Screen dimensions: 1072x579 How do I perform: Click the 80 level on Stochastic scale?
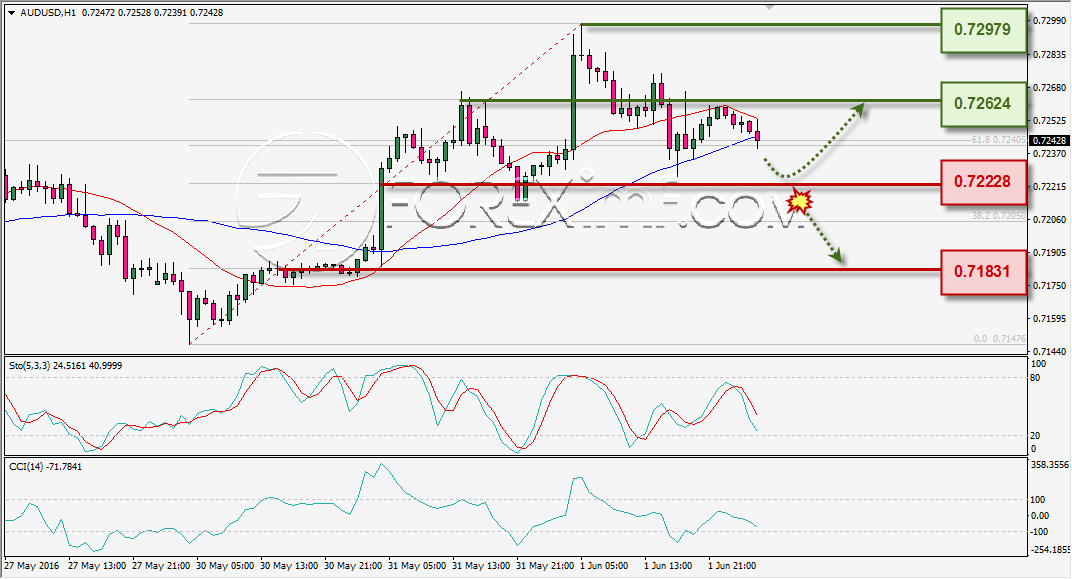(1035, 378)
